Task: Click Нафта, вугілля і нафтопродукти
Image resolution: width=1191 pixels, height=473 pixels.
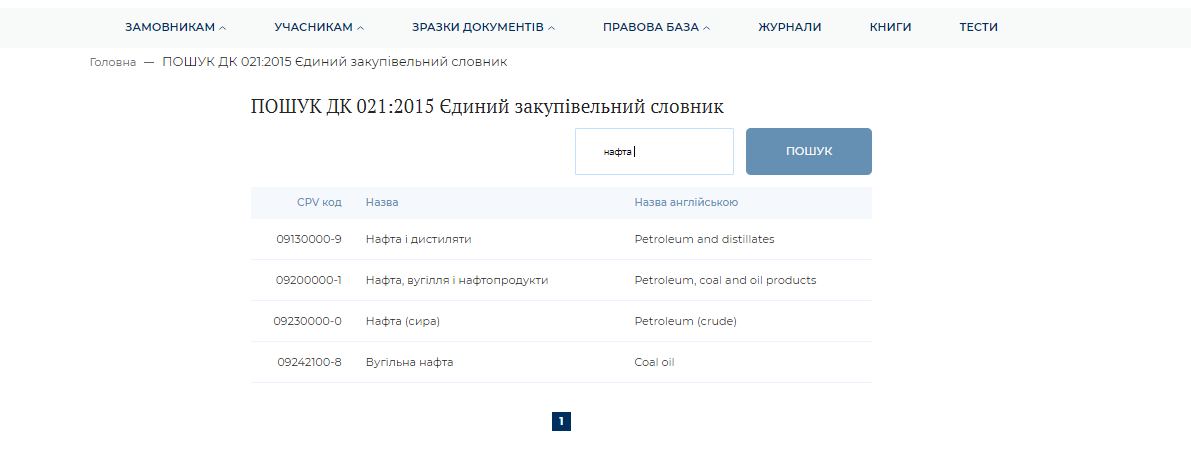Action: click(x=456, y=280)
